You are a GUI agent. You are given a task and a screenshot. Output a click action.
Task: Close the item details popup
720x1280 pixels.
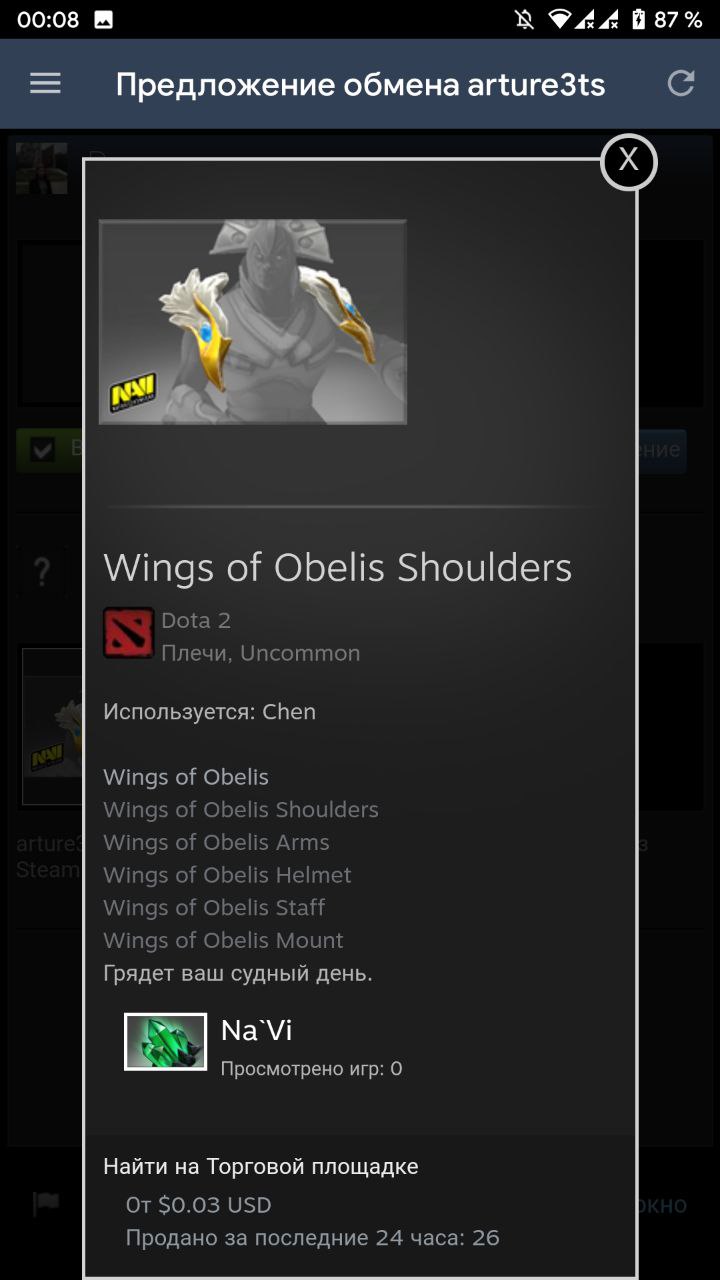click(628, 161)
